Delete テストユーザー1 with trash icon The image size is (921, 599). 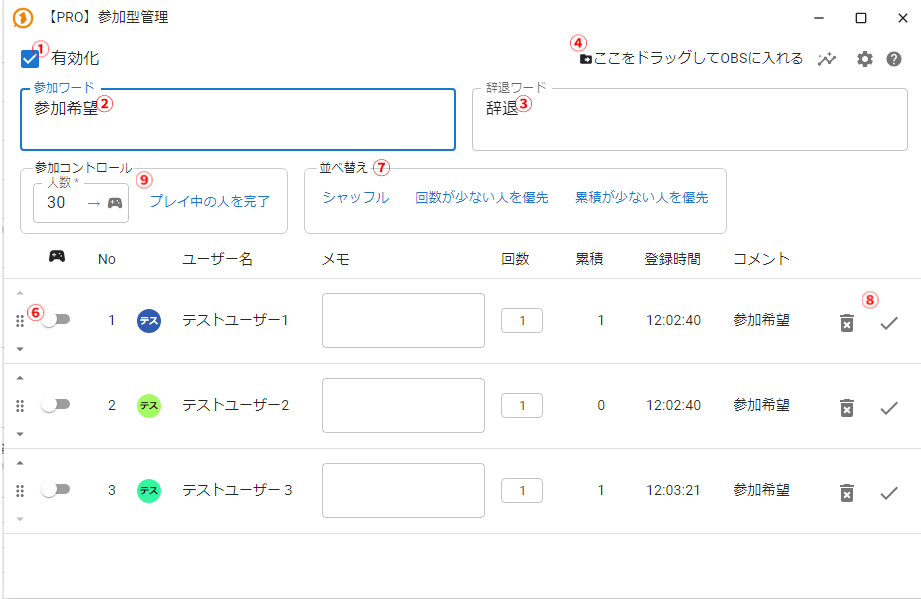[x=847, y=323]
